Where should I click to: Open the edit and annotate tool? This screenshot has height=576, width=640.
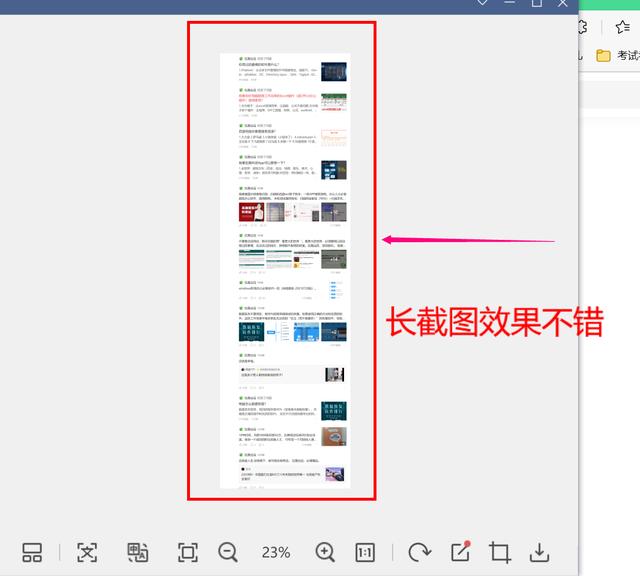coord(460,551)
